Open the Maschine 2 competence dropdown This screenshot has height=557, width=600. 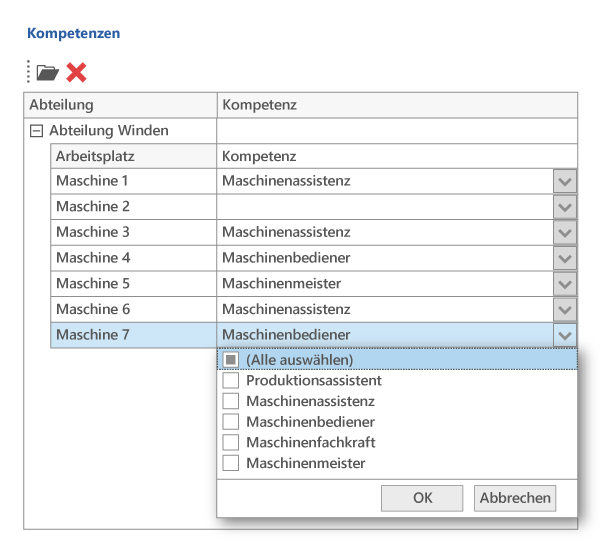click(x=565, y=207)
